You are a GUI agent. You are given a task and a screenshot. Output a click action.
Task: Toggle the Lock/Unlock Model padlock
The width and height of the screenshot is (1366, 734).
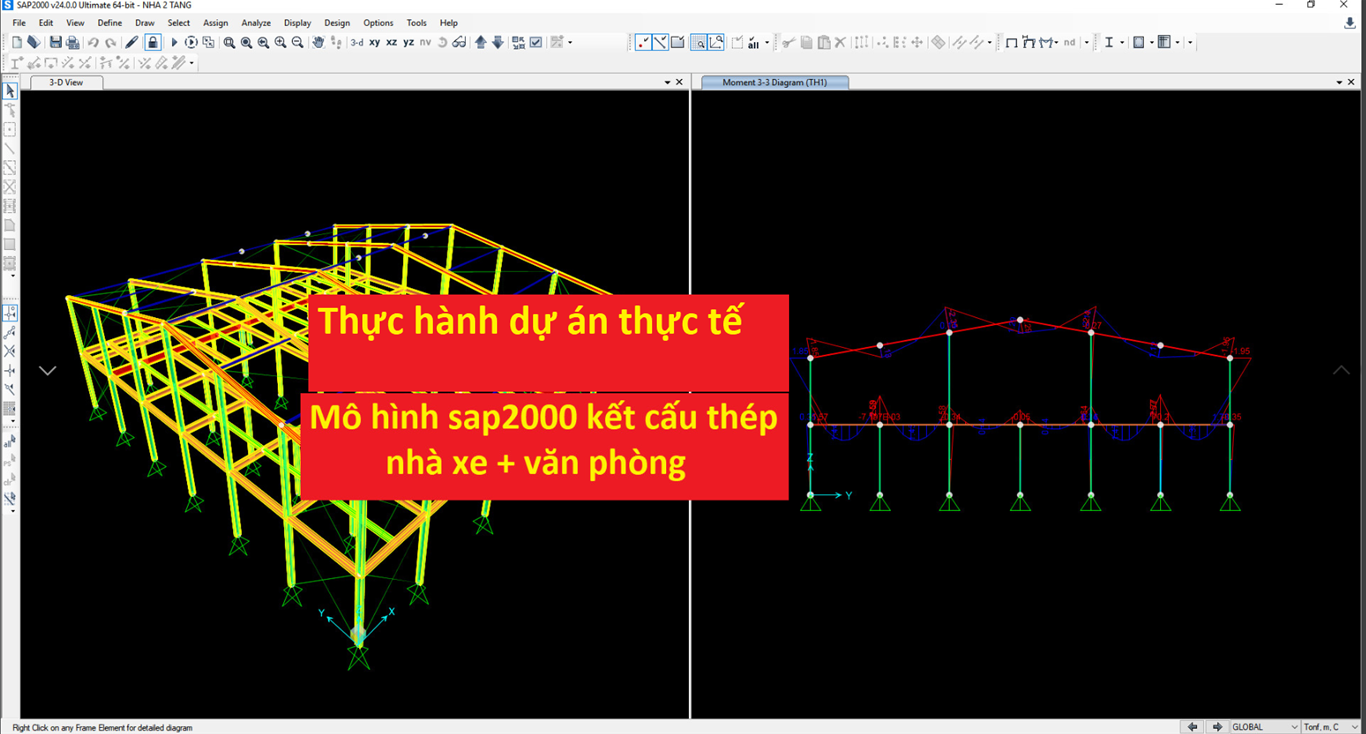tap(152, 42)
